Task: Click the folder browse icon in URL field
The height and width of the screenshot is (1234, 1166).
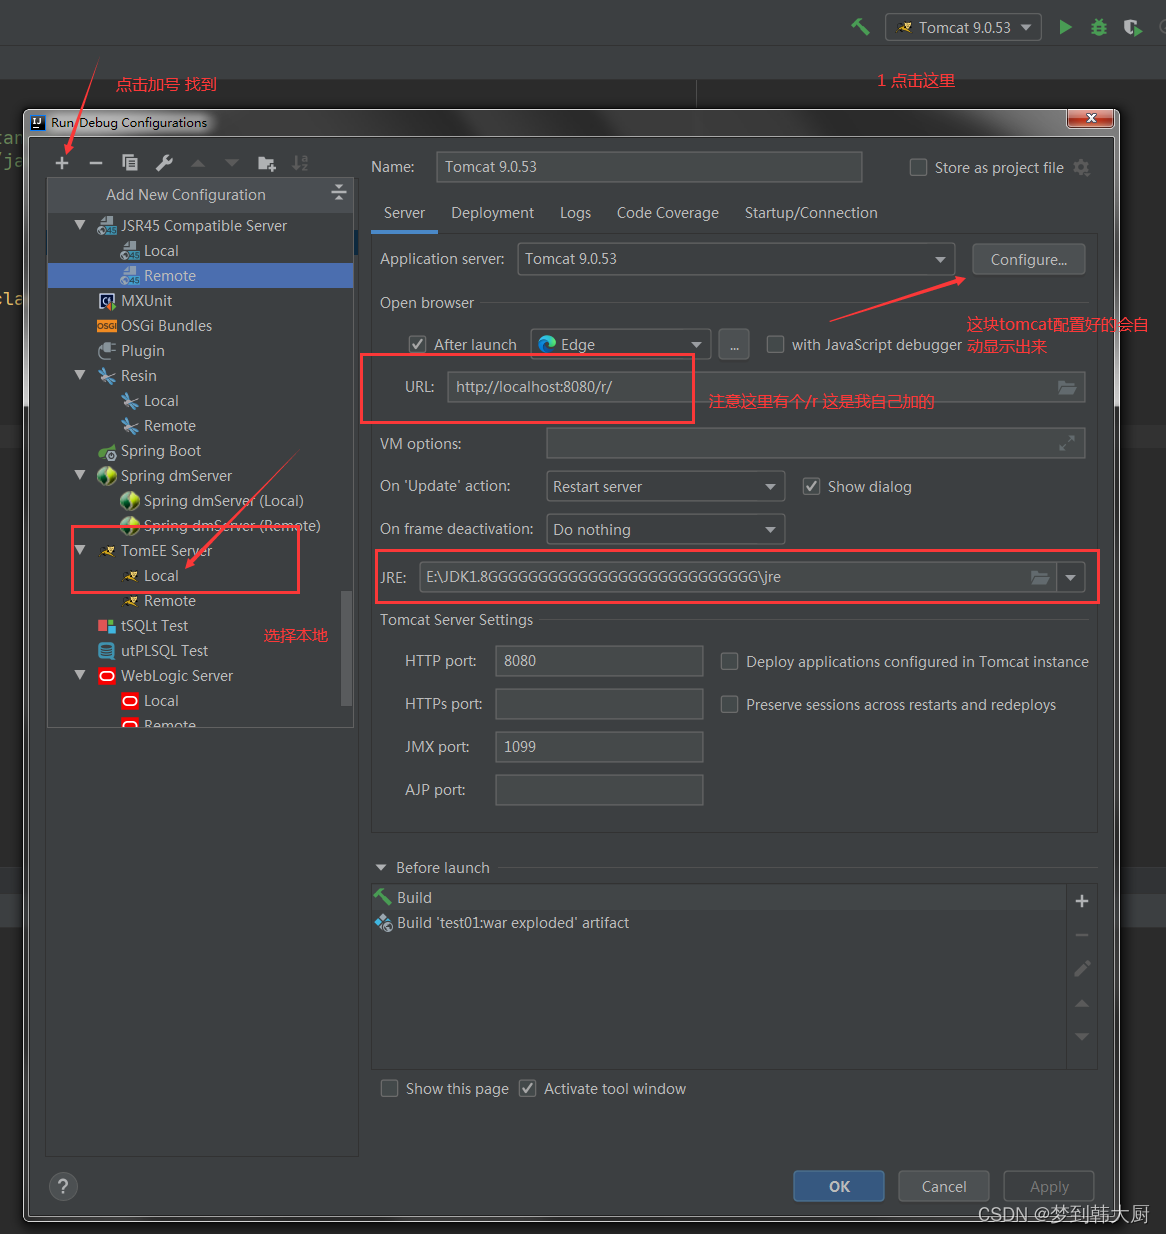Action: tap(1067, 387)
